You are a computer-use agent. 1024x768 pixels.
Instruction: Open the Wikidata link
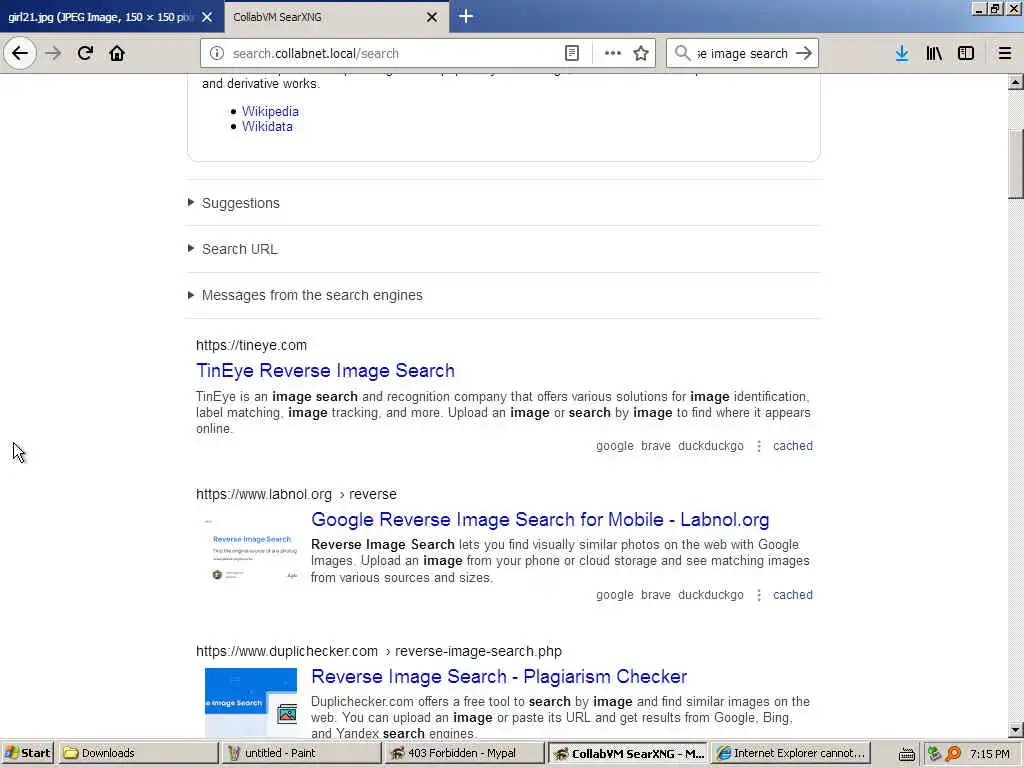267,127
